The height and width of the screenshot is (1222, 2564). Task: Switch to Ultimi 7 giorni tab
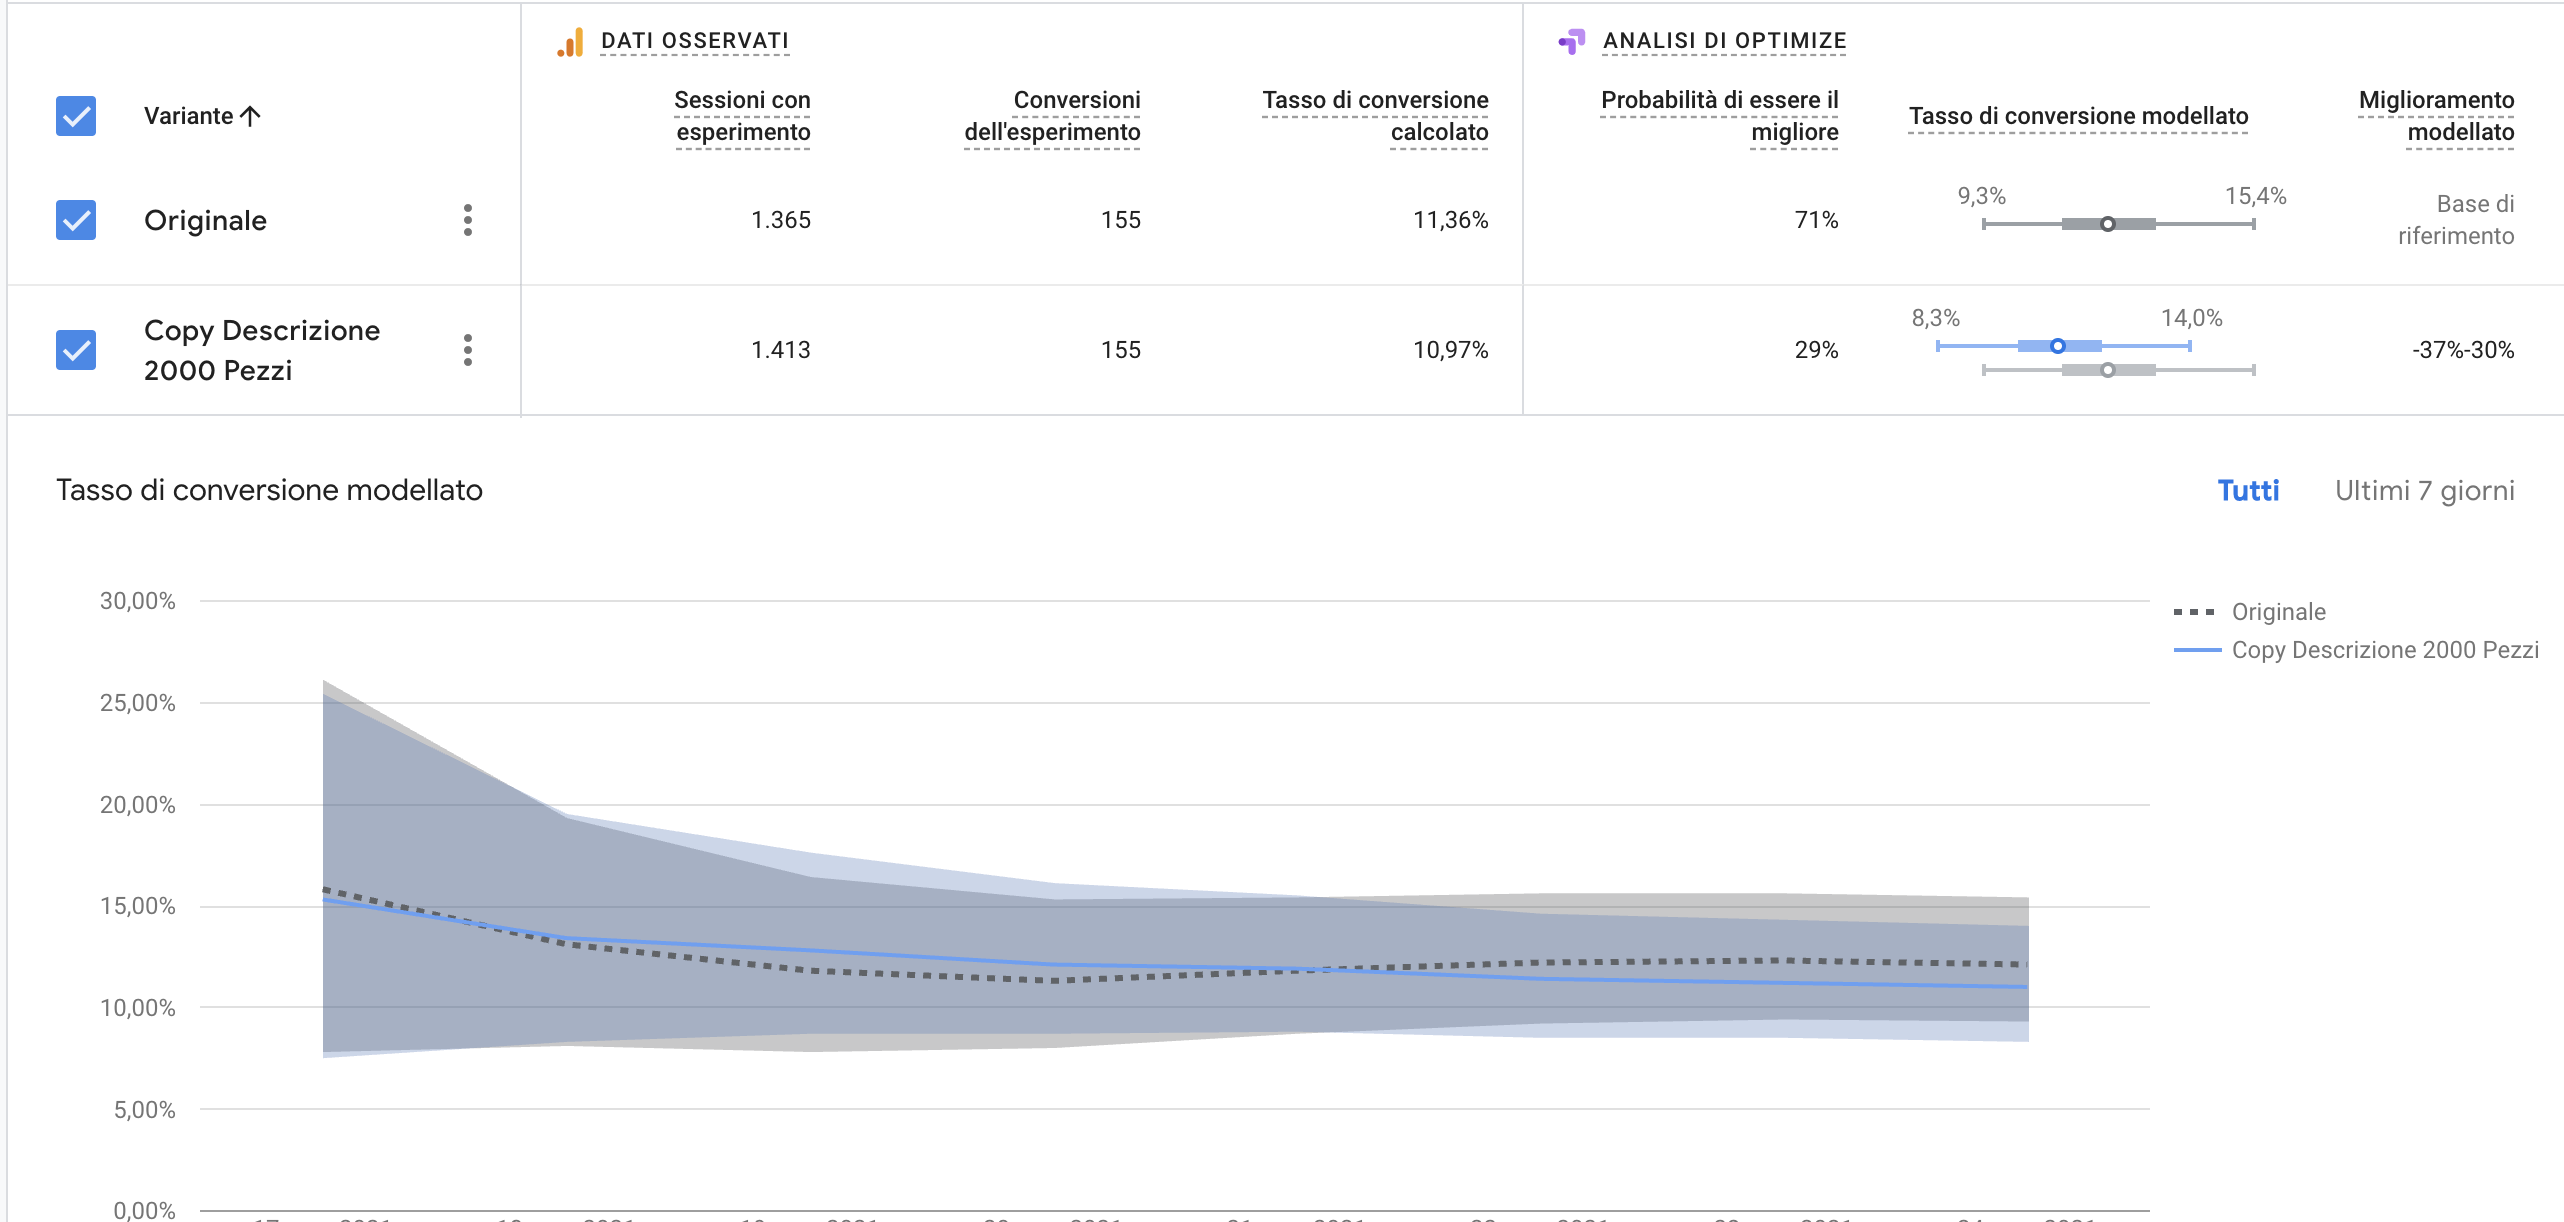(x=2424, y=491)
